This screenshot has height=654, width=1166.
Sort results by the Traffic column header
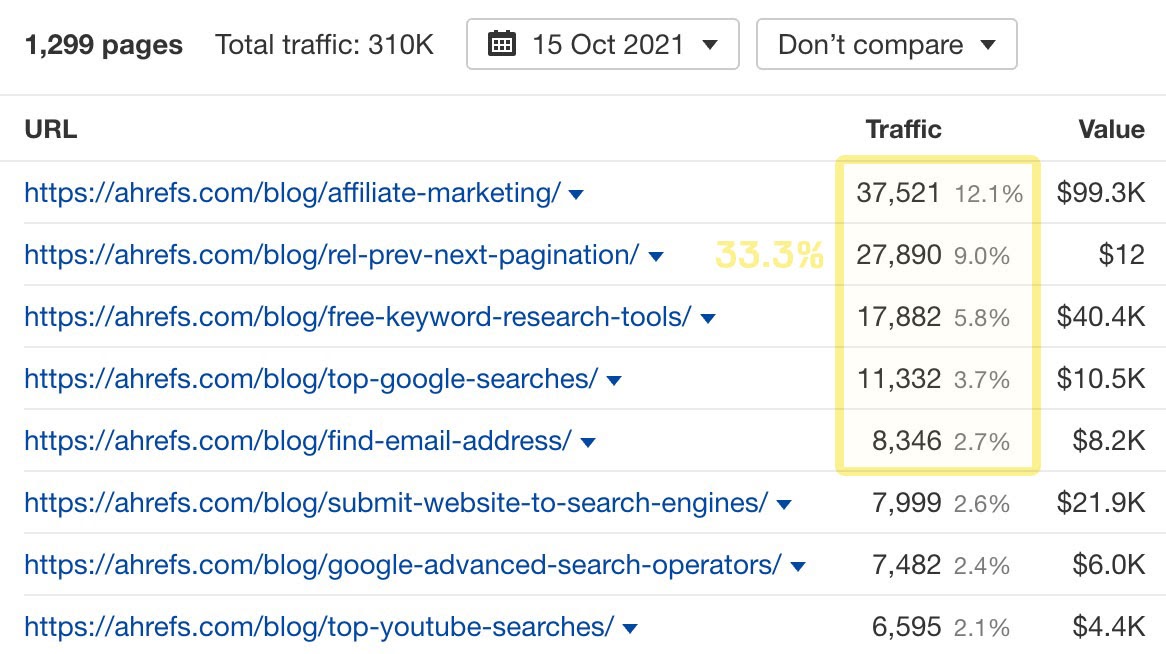tap(902, 129)
